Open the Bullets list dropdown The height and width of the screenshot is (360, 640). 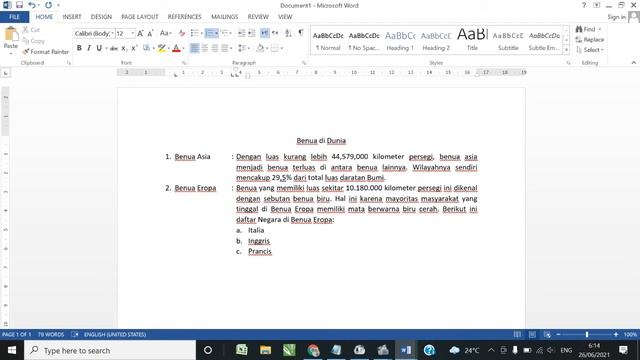pyautogui.click(x=202, y=33)
